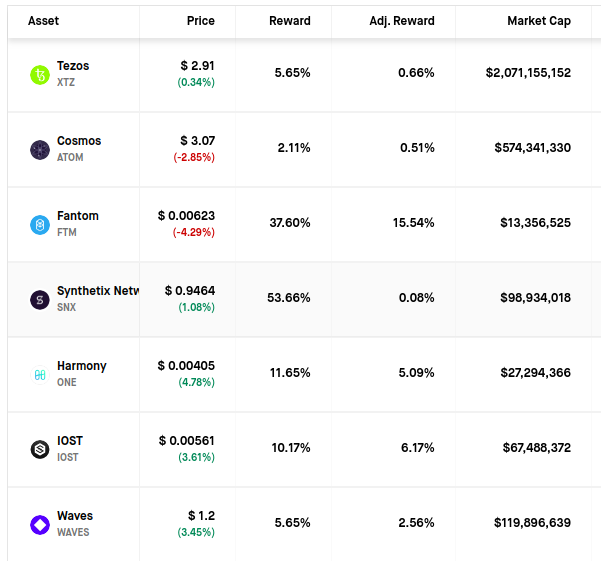Sort by Market Cap column header
Viewport: 601px width, 561px height.
[x=538, y=21]
